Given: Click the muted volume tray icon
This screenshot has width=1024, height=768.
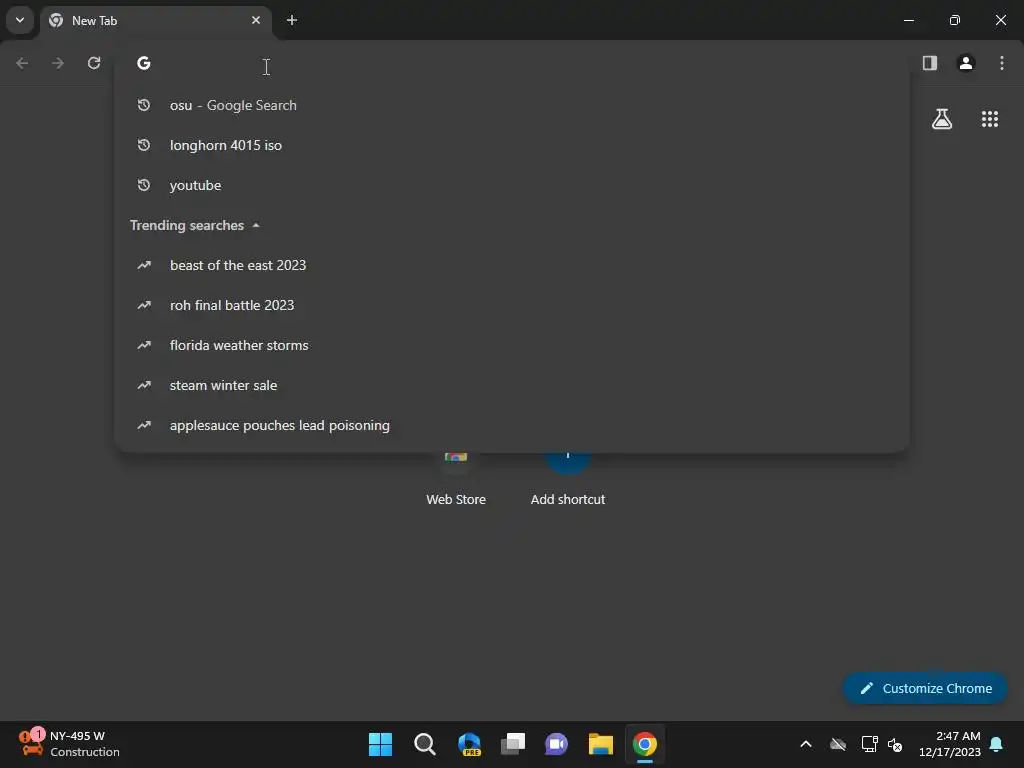Looking at the screenshot, I should [895, 744].
